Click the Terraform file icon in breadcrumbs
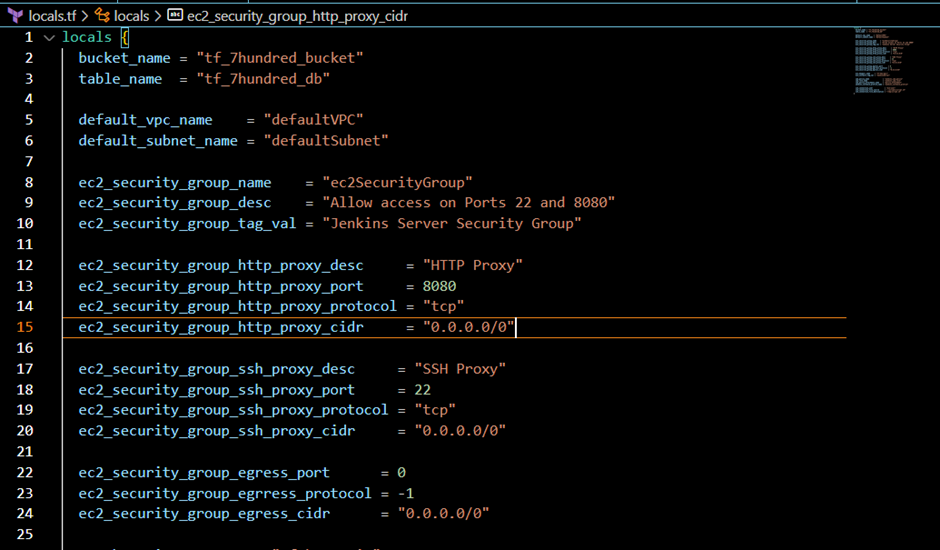The width and height of the screenshot is (940, 550). click(16, 16)
